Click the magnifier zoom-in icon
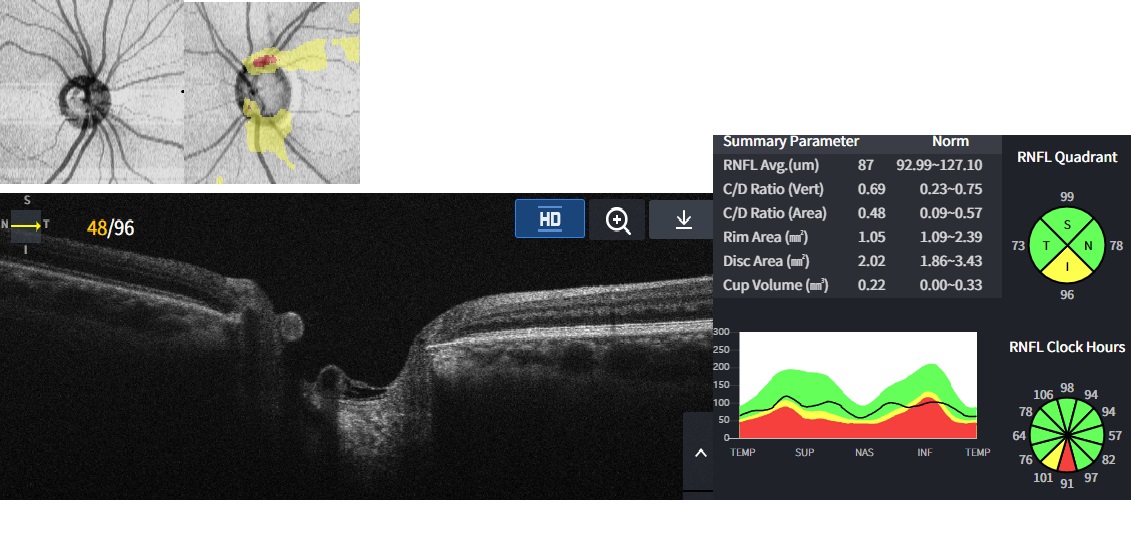The height and width of the screenshot is (534, 1131). (617, 219)
